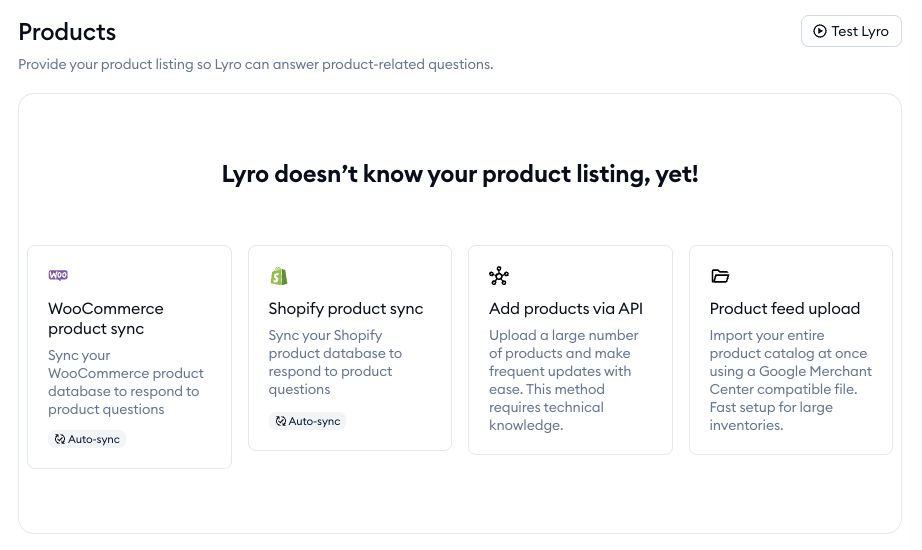
Task: Open the WooCommerce product sync title
Action: point(106,318)
